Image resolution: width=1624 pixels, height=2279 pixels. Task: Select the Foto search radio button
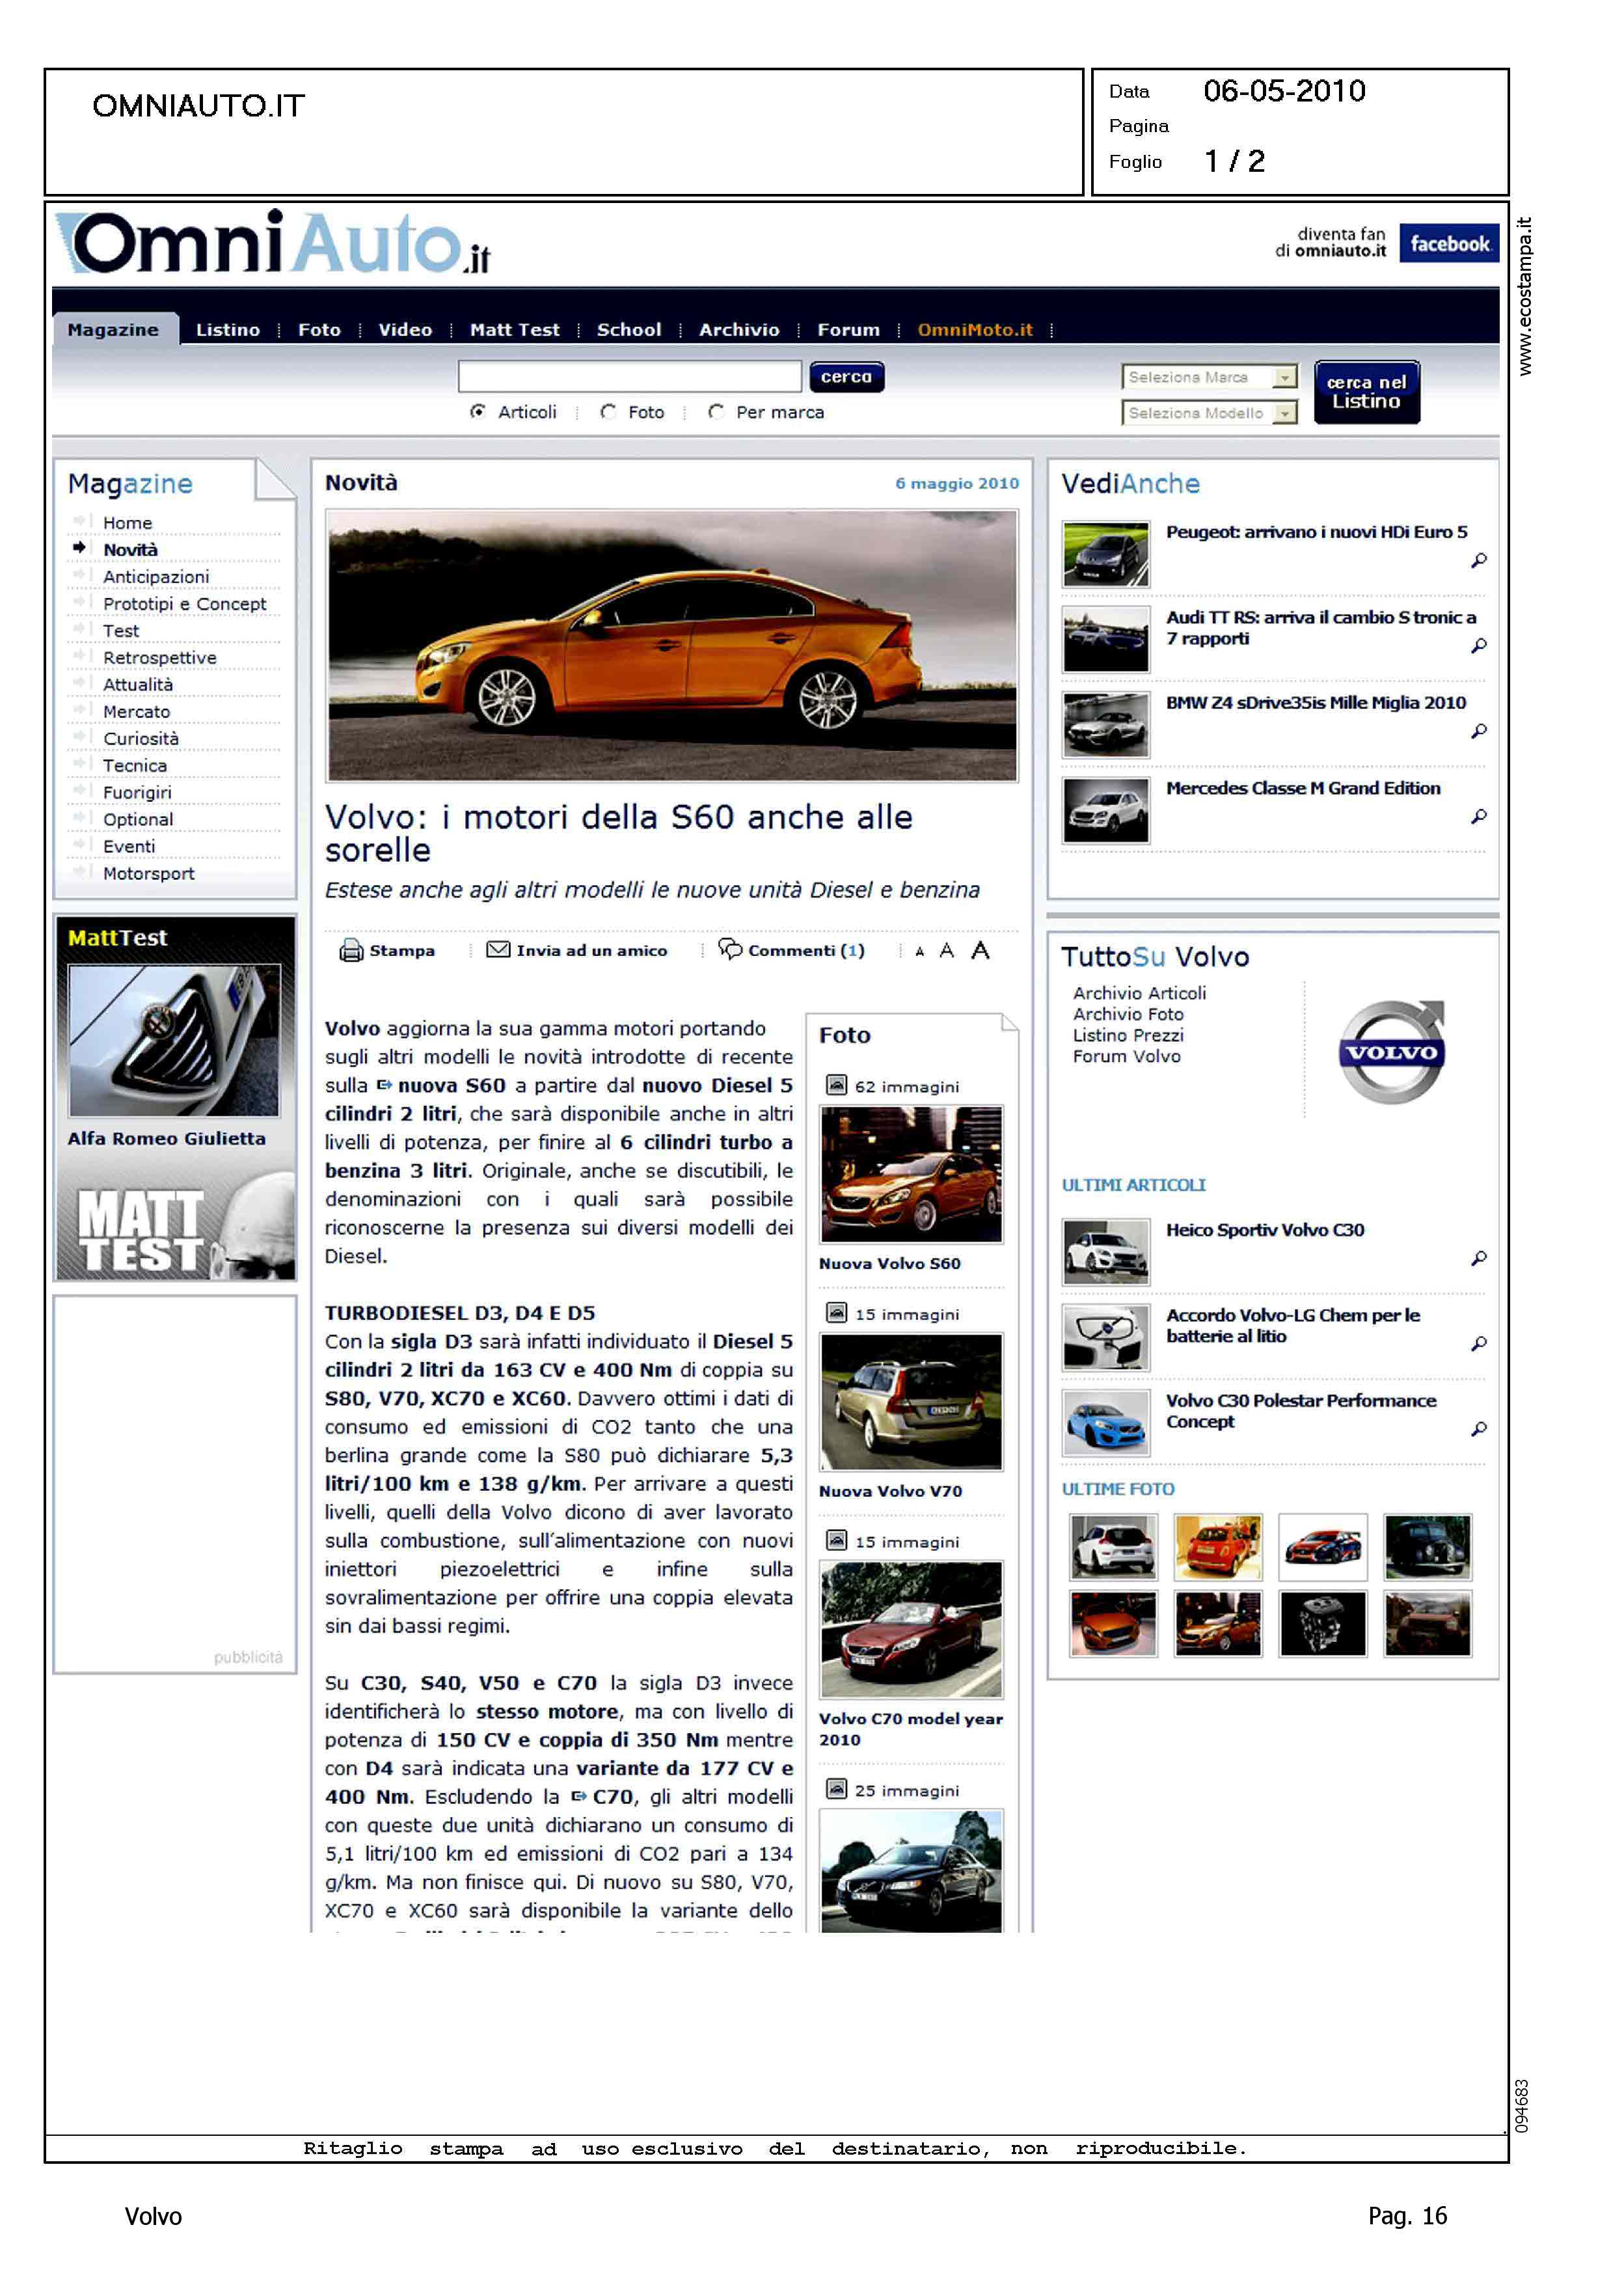click(x=608, y=412)
